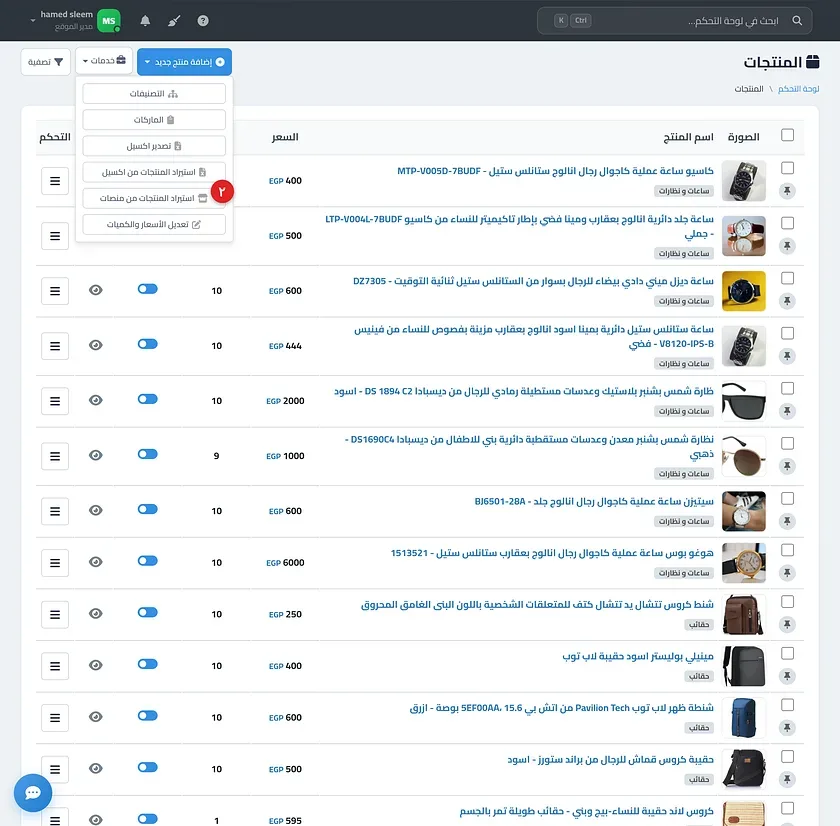Open مينيلي بوليستر laptop bag link
This screenshot has height=826, width=840.
638,656
